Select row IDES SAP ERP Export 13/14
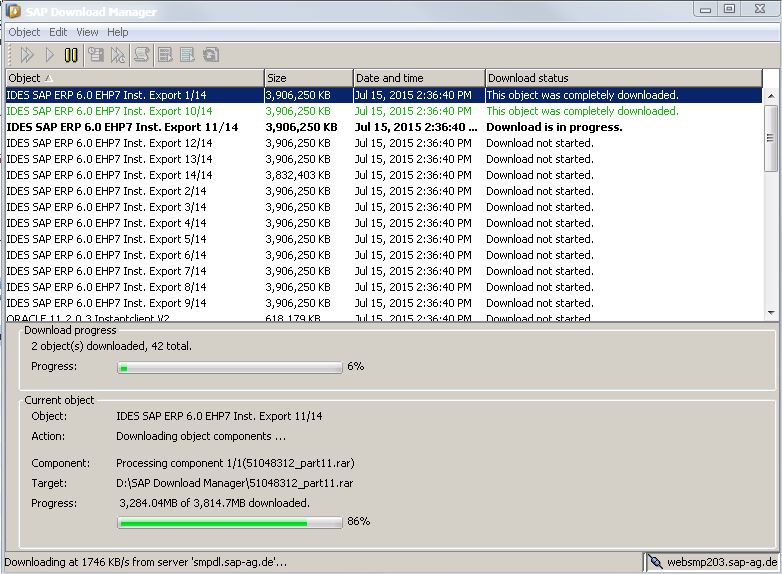 tap(384, 159)
